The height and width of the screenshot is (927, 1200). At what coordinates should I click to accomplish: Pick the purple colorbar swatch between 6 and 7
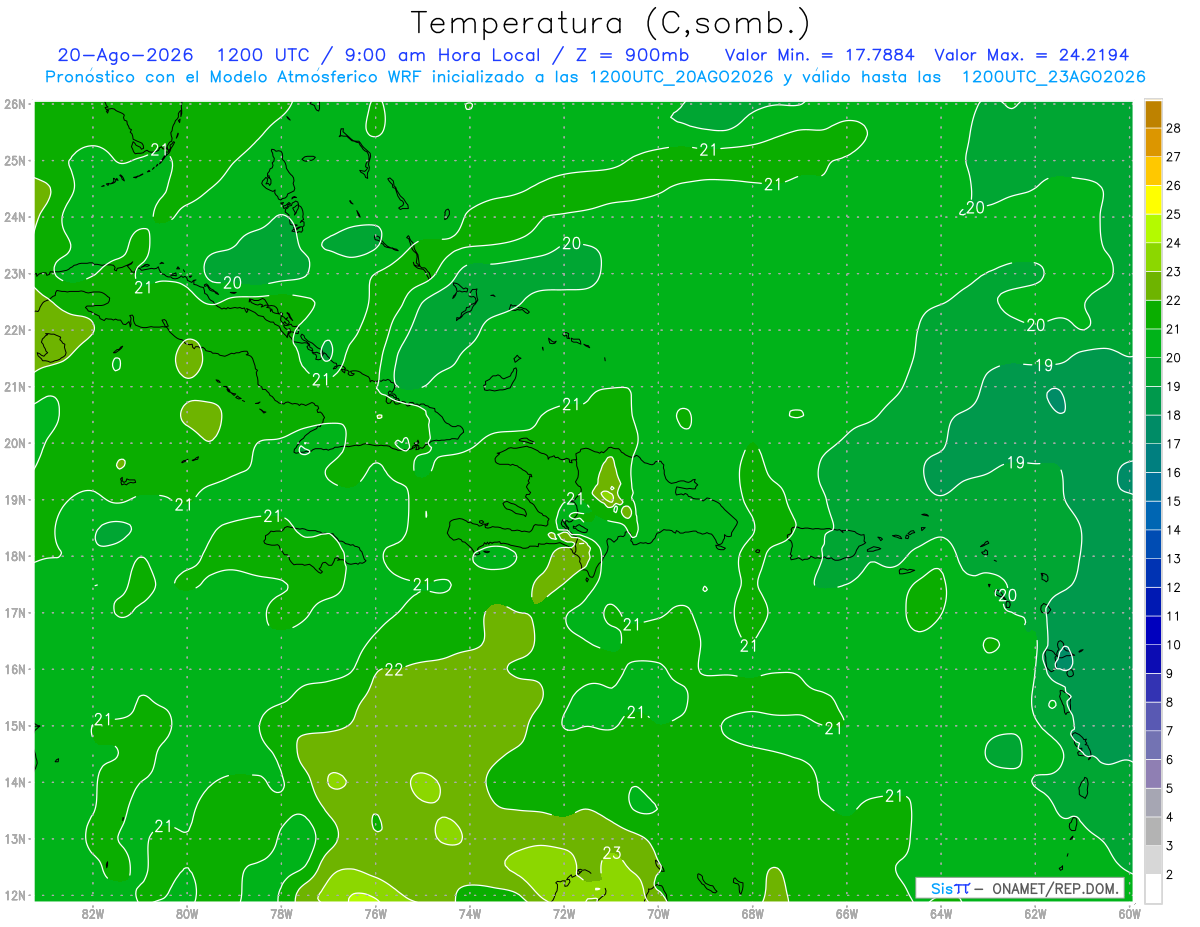pyautogui.click(x=1153, y=745)
